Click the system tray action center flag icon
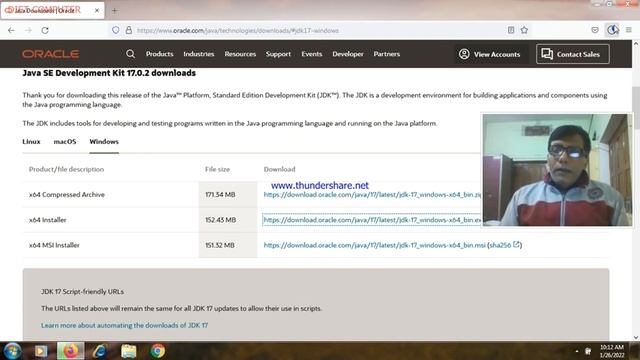This screenshot has width=640, height=360. tap(588, 351)
